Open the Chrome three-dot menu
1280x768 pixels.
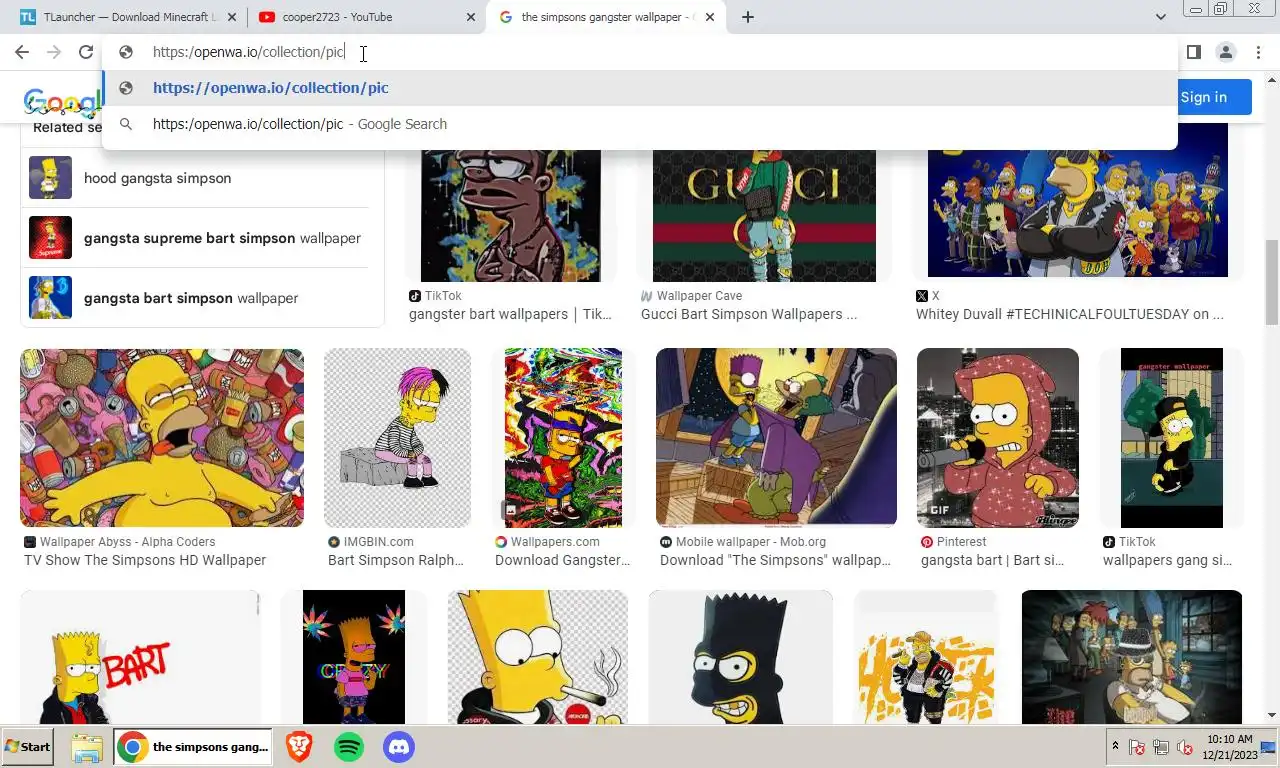point(1257,52)
